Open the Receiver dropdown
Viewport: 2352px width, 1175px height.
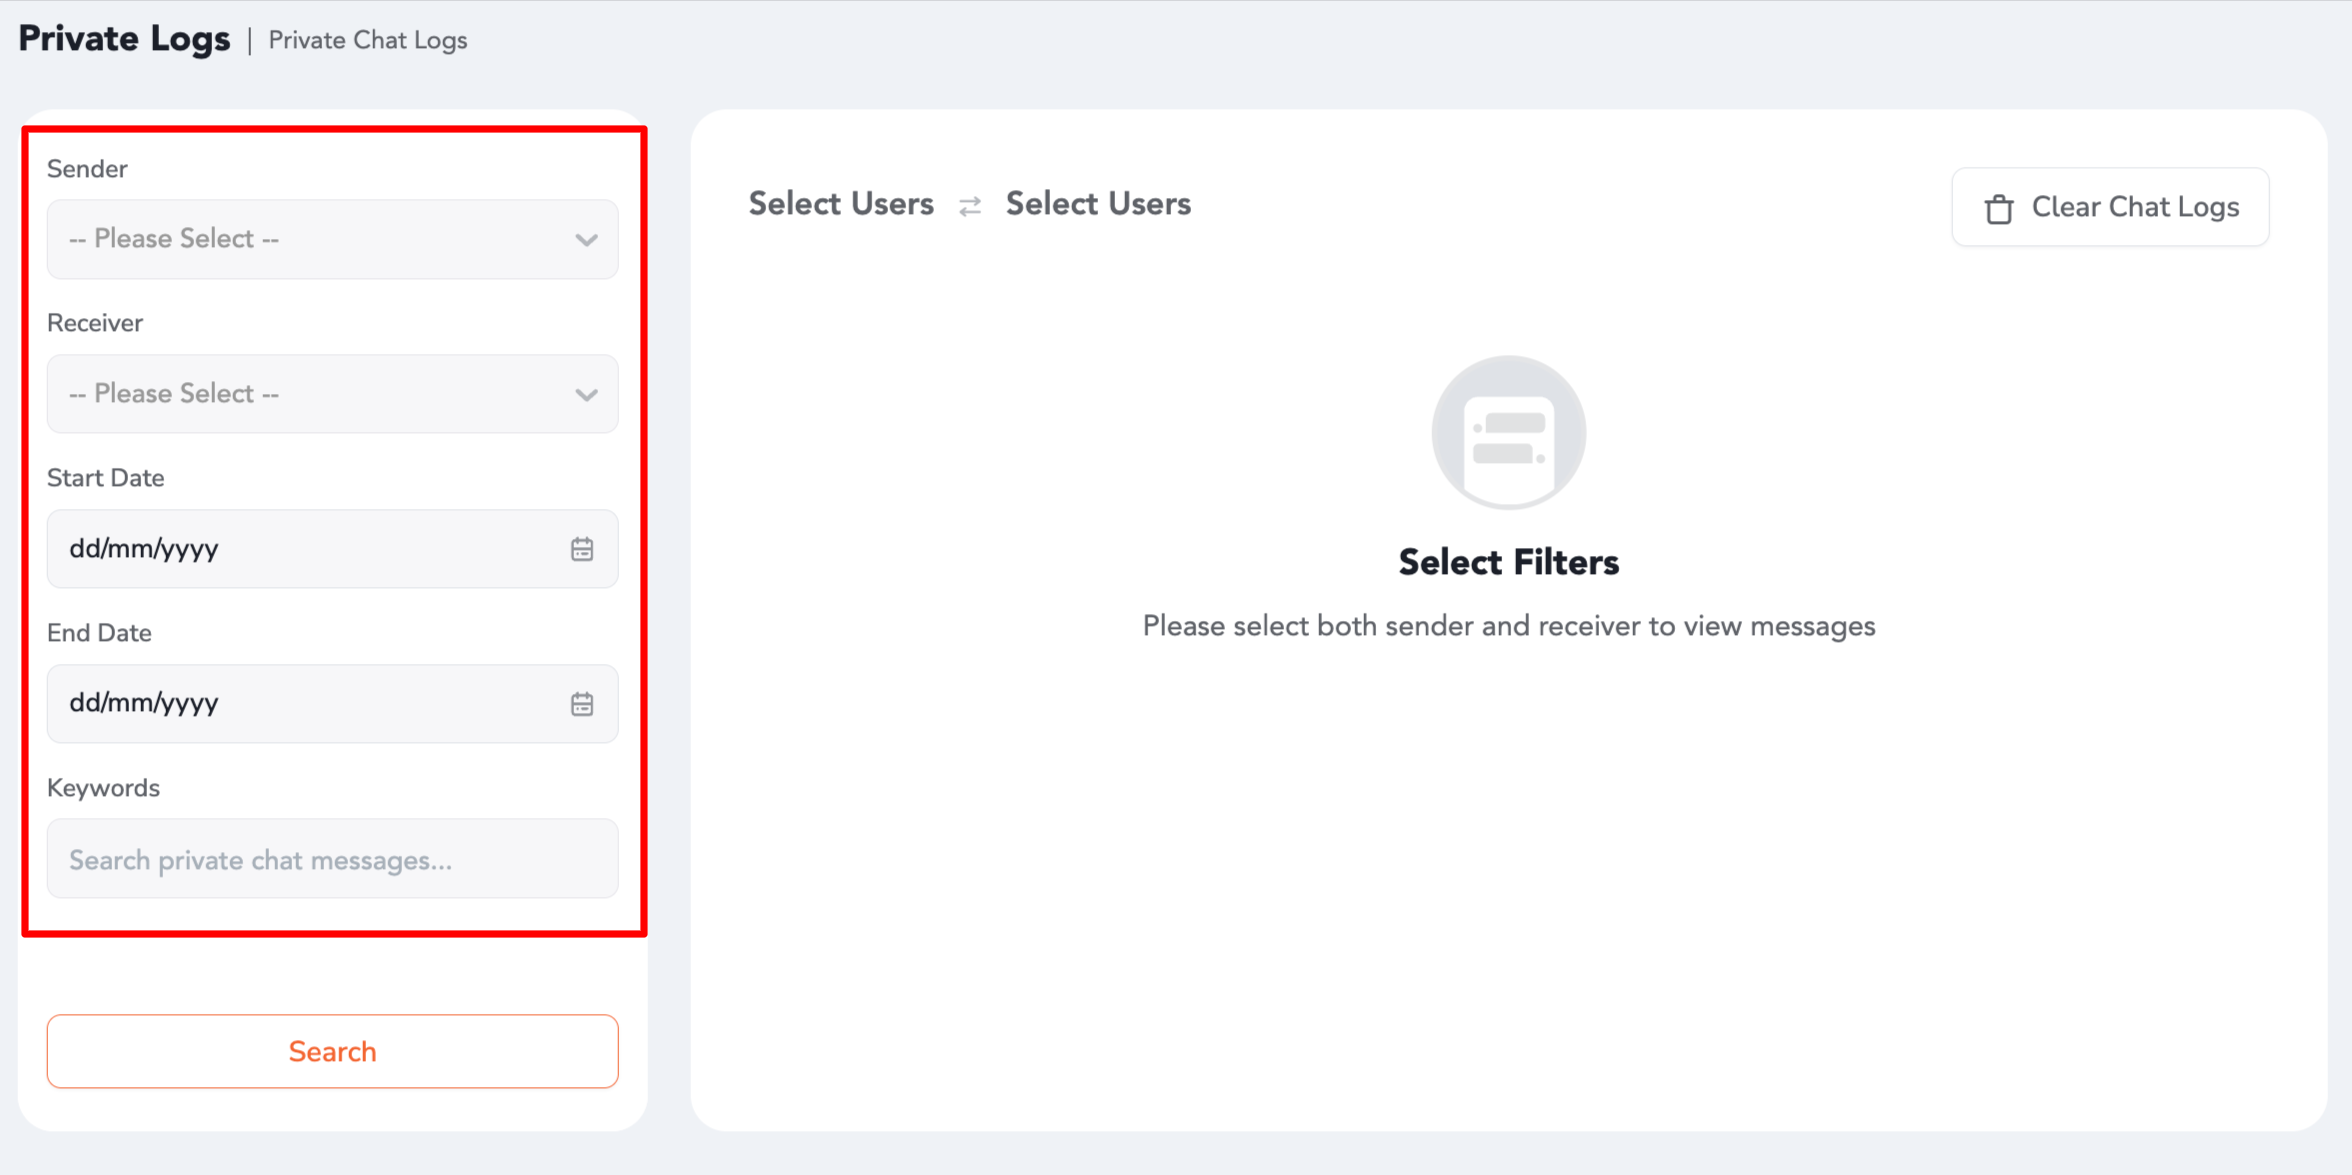332,394
